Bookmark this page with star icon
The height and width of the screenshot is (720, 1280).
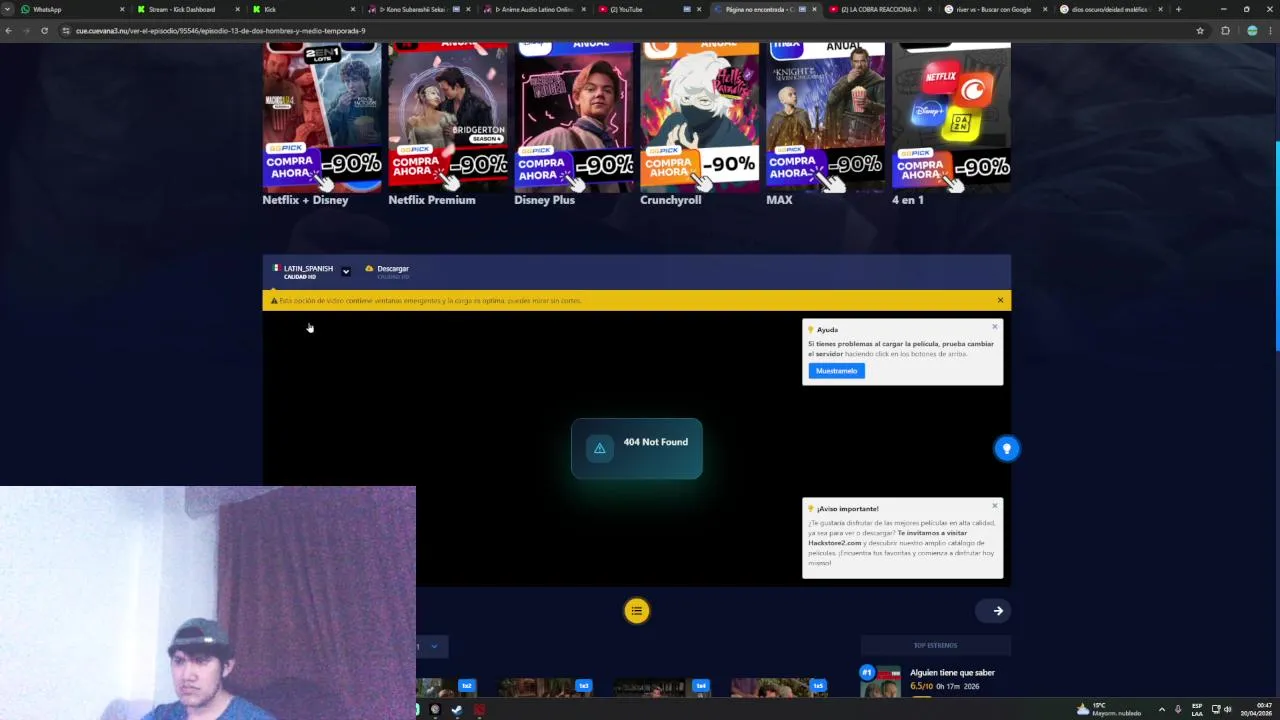1200,31
